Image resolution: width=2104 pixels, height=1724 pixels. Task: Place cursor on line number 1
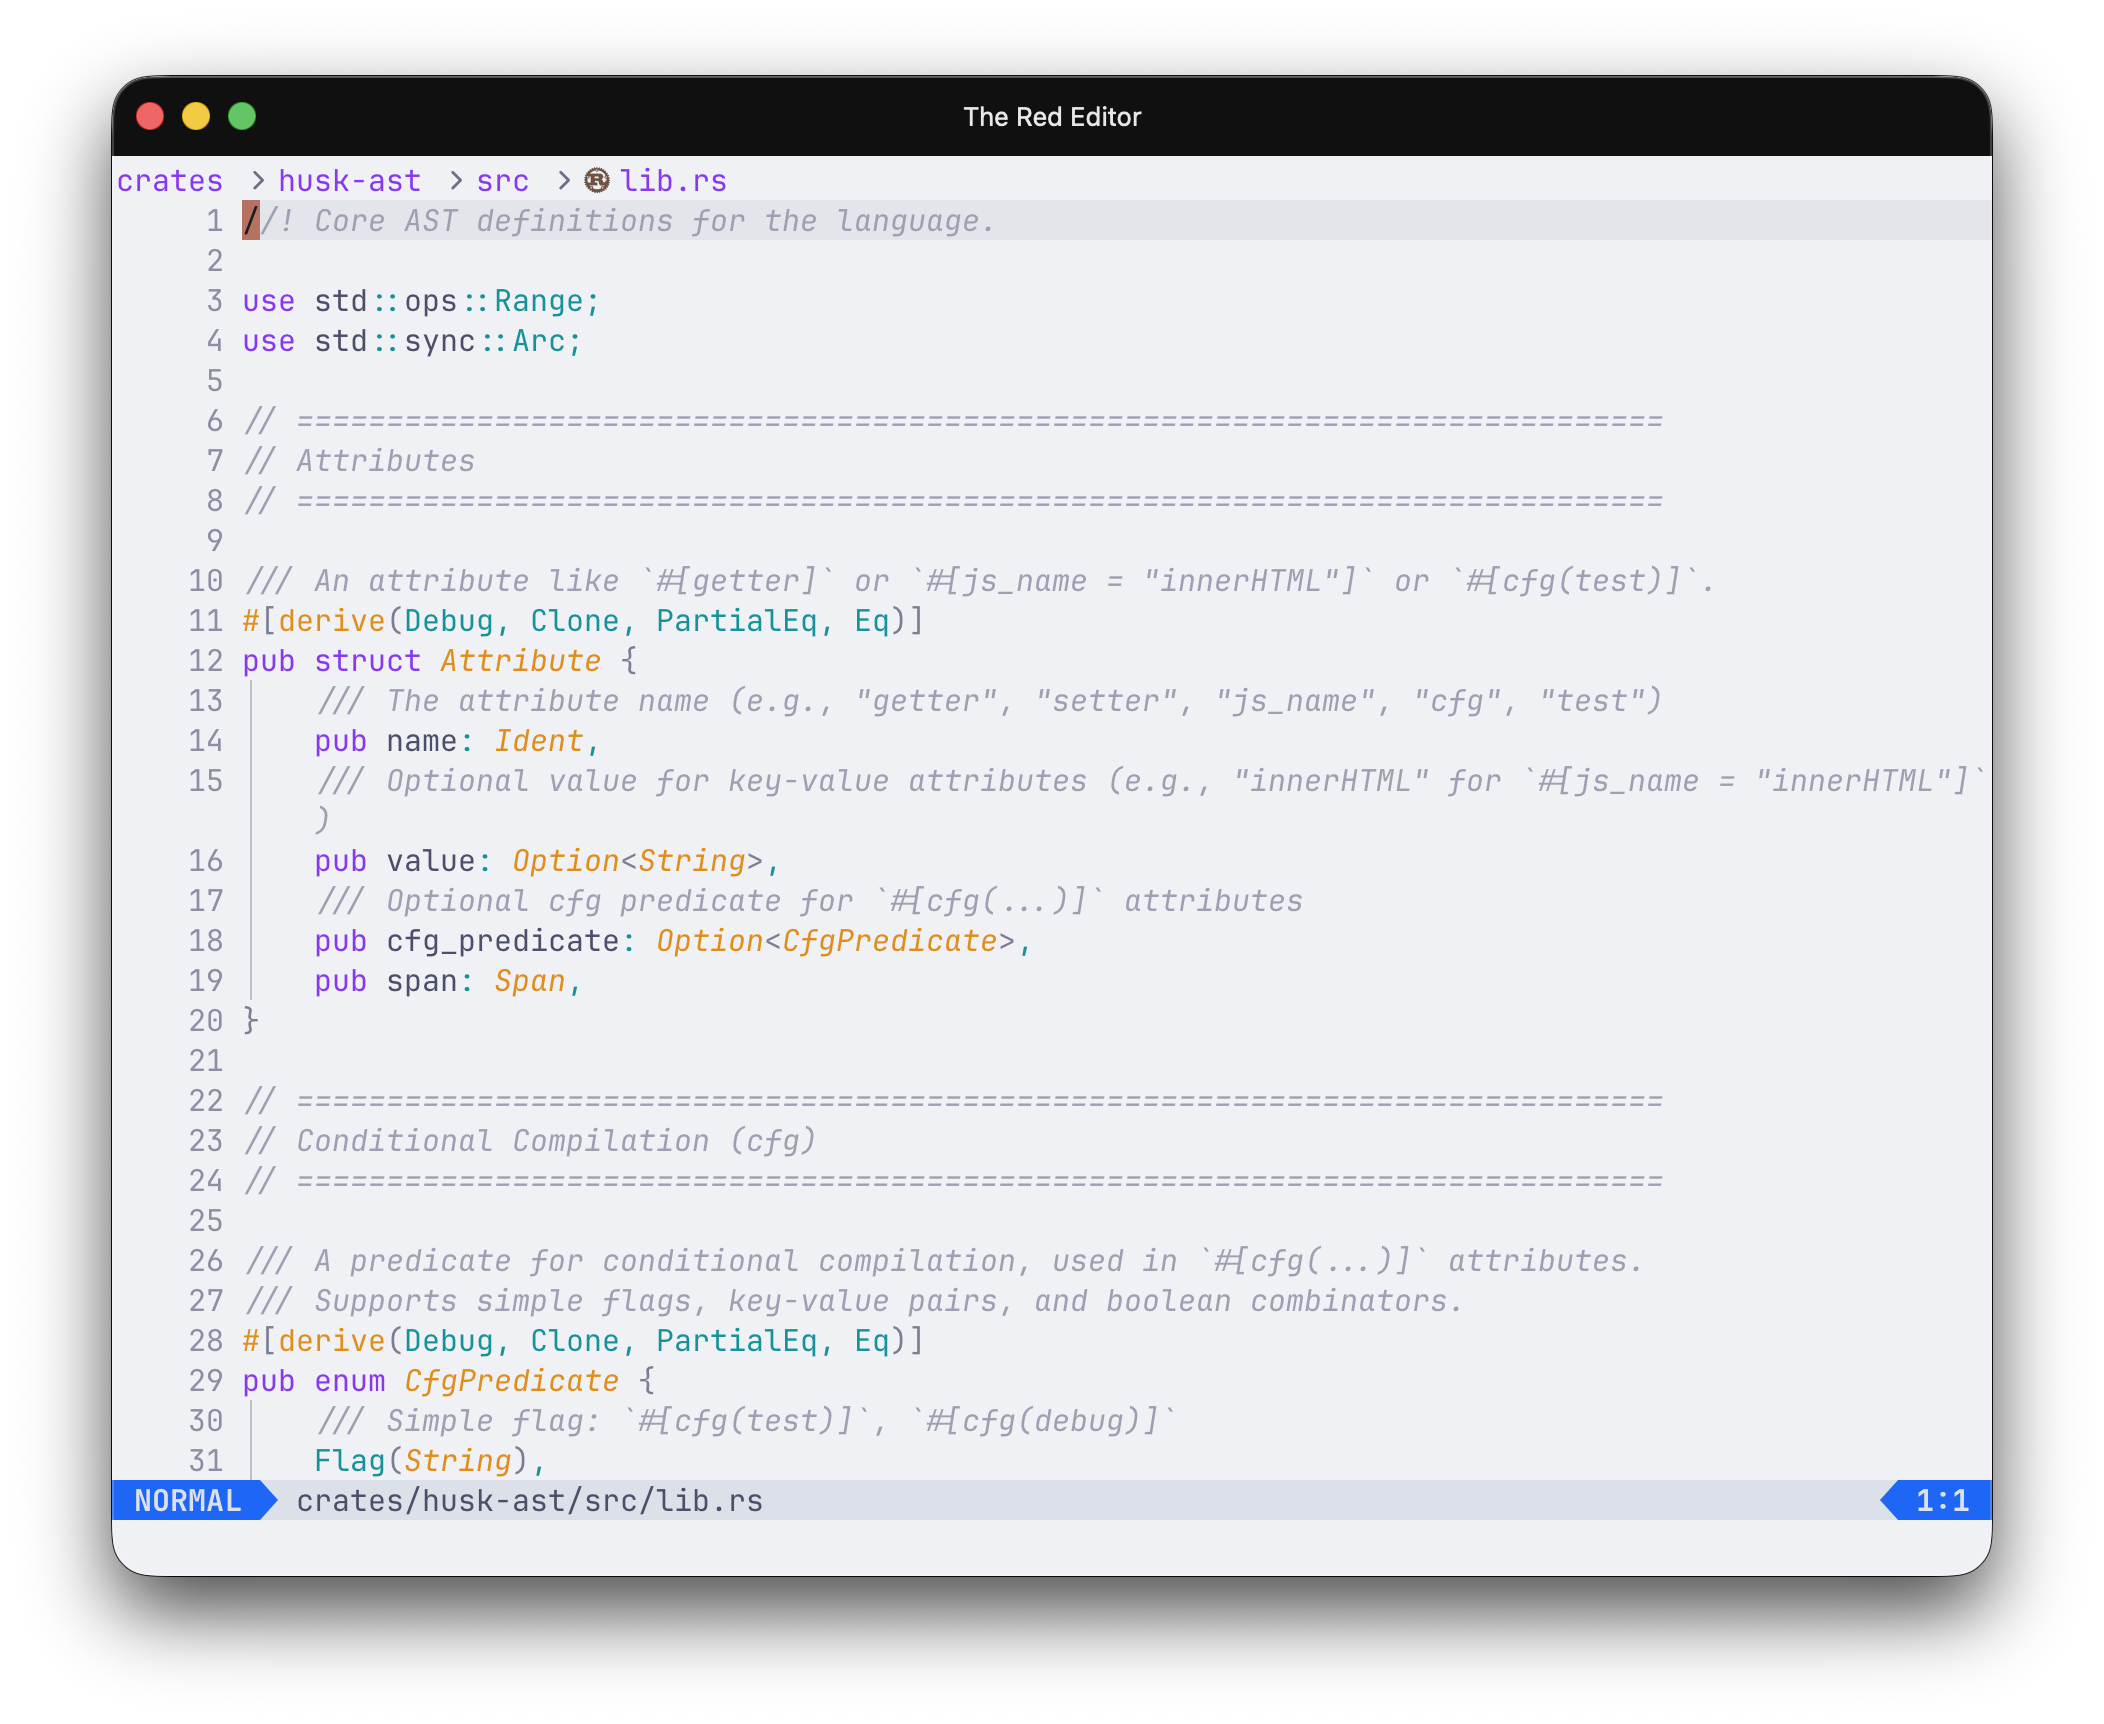[x=215, y=220]
